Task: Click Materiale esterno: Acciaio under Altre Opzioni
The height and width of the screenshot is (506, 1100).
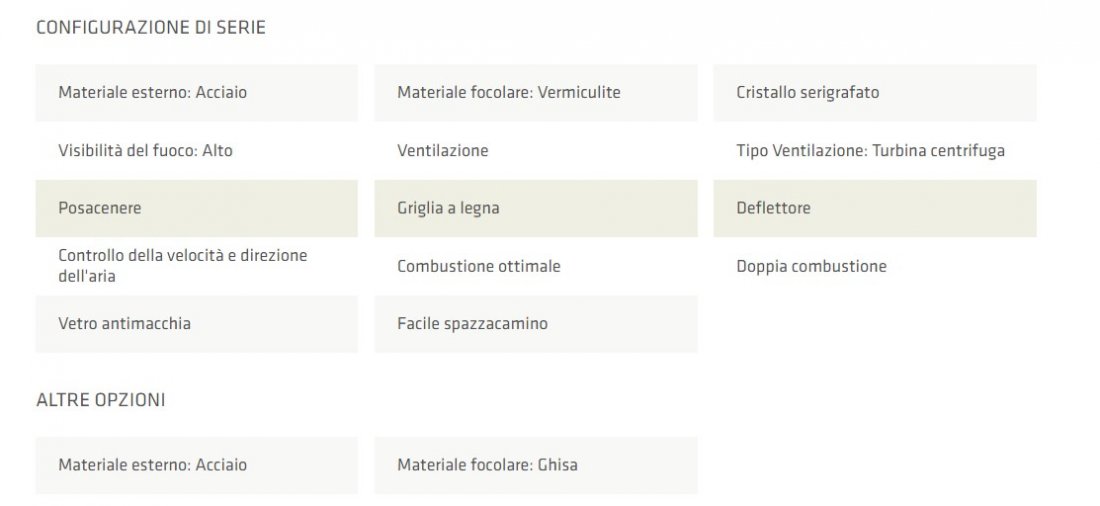Action: tap(196, 465)
